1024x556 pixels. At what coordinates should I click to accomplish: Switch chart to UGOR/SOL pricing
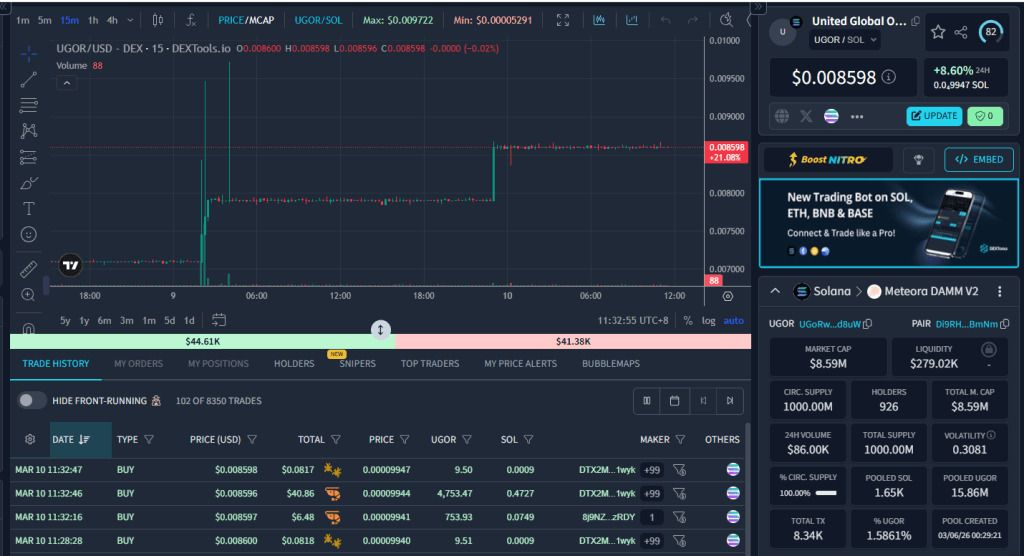pos(318,20)
